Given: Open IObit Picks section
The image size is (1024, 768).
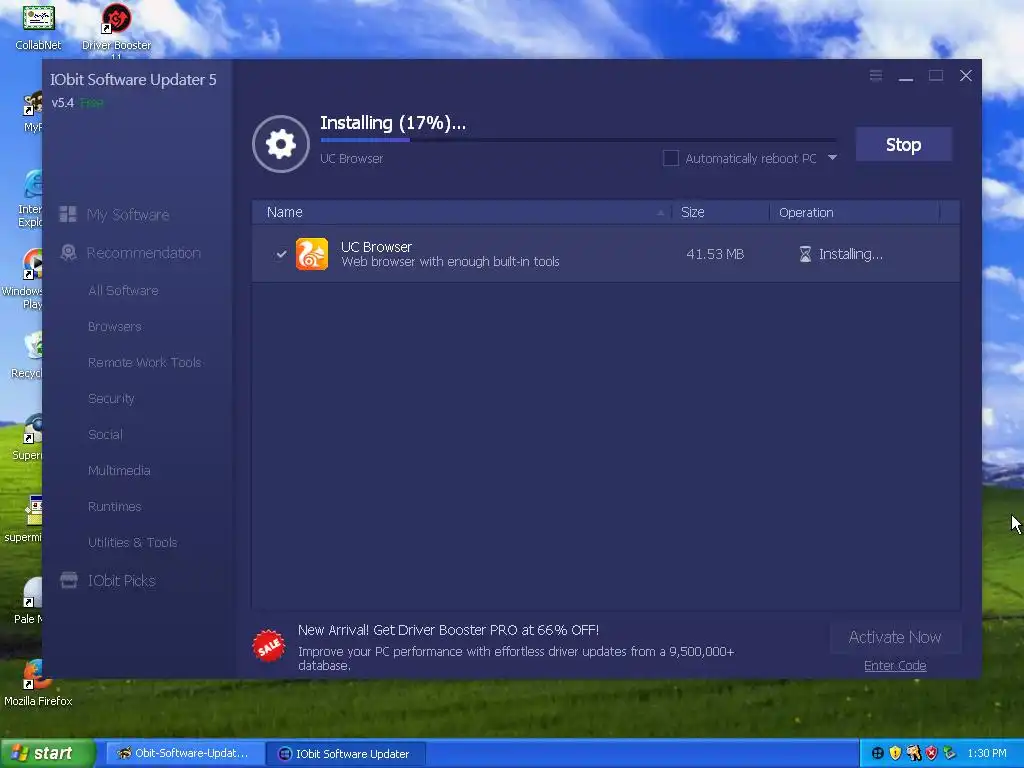Looking at the screenshot, I should click(x=121, y=581).
